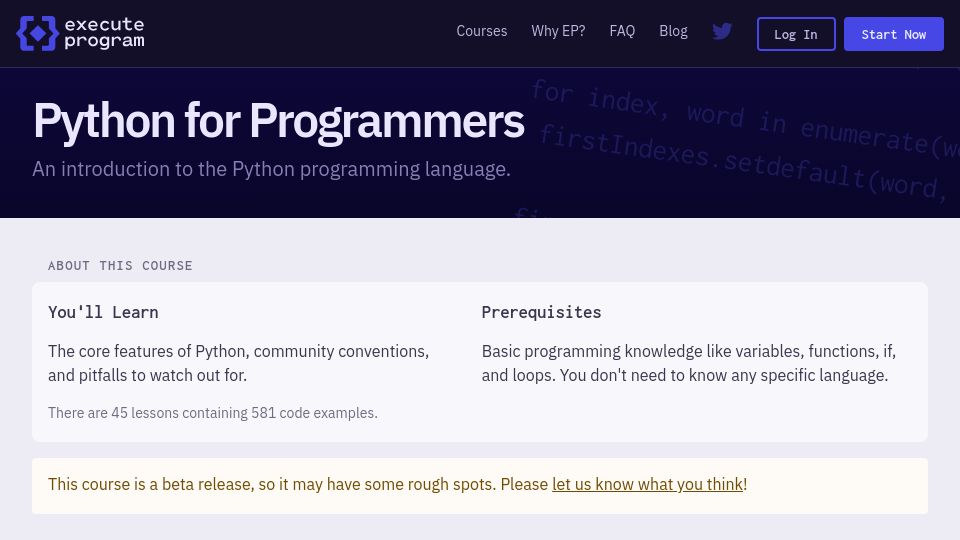Click the Log In button

(796, 34)
